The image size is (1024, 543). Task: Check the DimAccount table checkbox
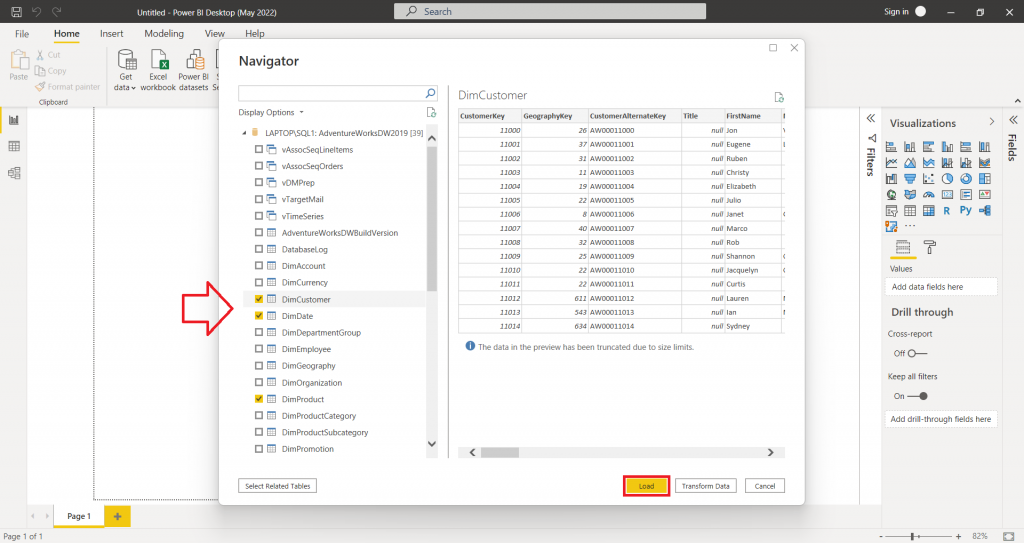pyautogui.click(x=259, y=266)
